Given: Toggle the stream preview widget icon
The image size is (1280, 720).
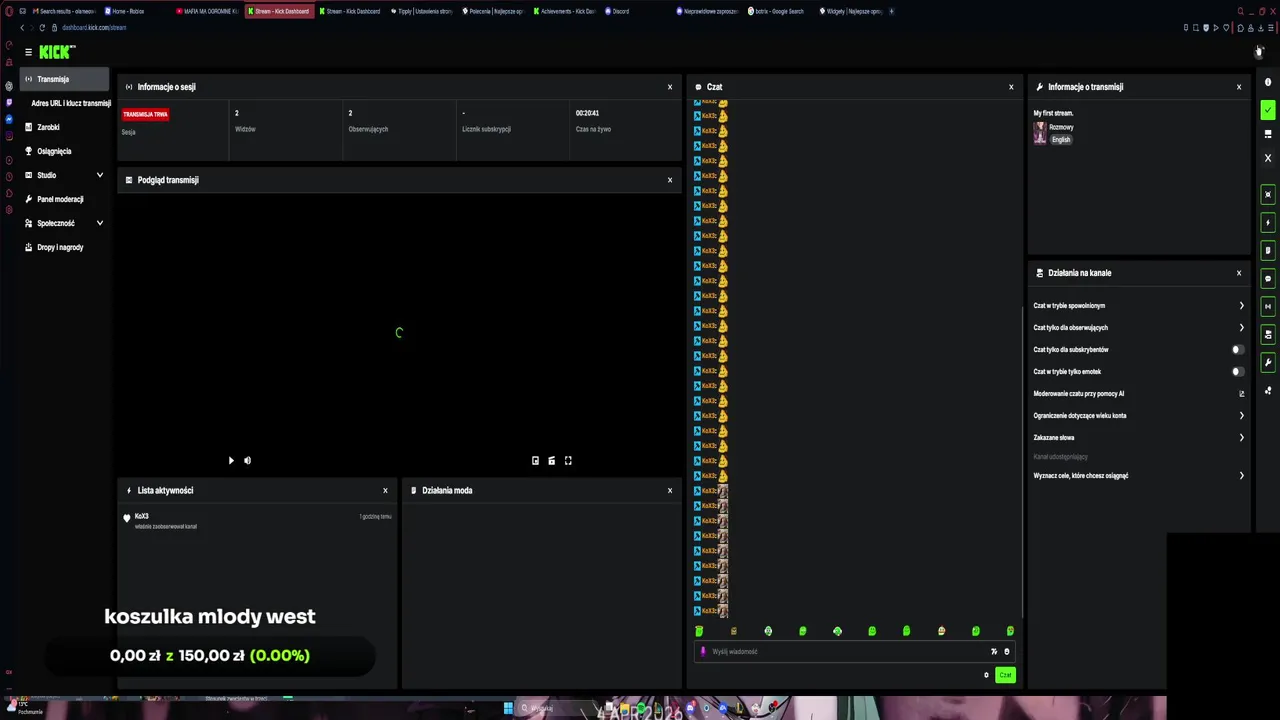Looking at the screenshot, I should [x=1268, y=195].
